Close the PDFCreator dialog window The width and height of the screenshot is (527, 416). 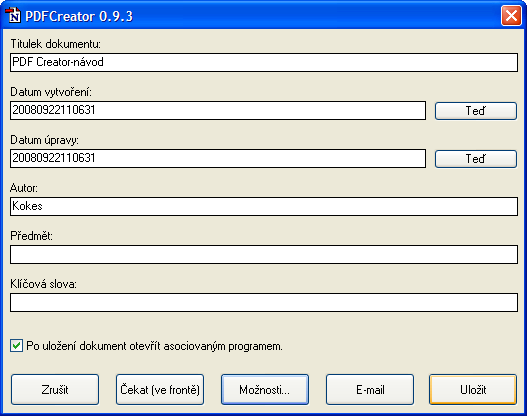click(x=511, y=15)
